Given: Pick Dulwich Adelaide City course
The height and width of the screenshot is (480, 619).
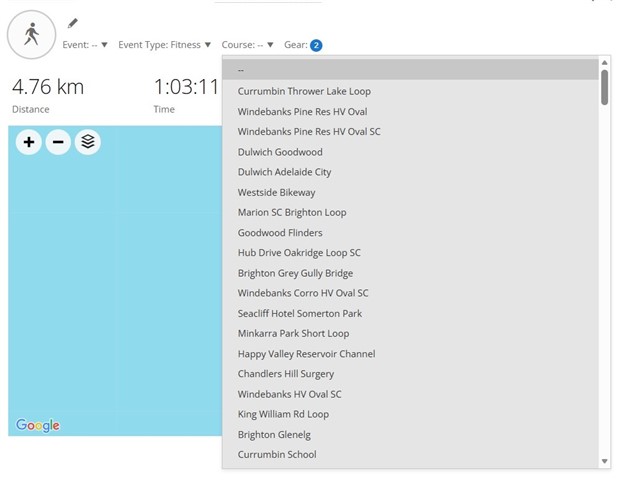Looking at the screenshot, I should (x=284, y=172).
